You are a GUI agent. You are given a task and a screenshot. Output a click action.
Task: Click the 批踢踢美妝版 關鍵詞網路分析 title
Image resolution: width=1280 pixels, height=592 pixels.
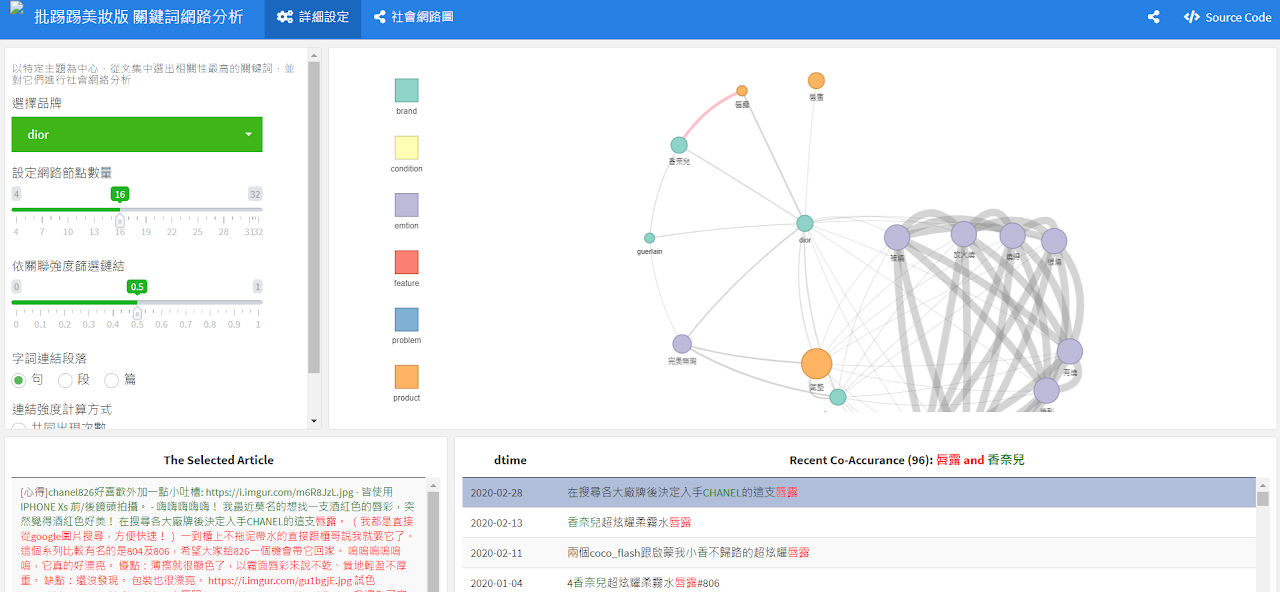(x=138, y=17)
